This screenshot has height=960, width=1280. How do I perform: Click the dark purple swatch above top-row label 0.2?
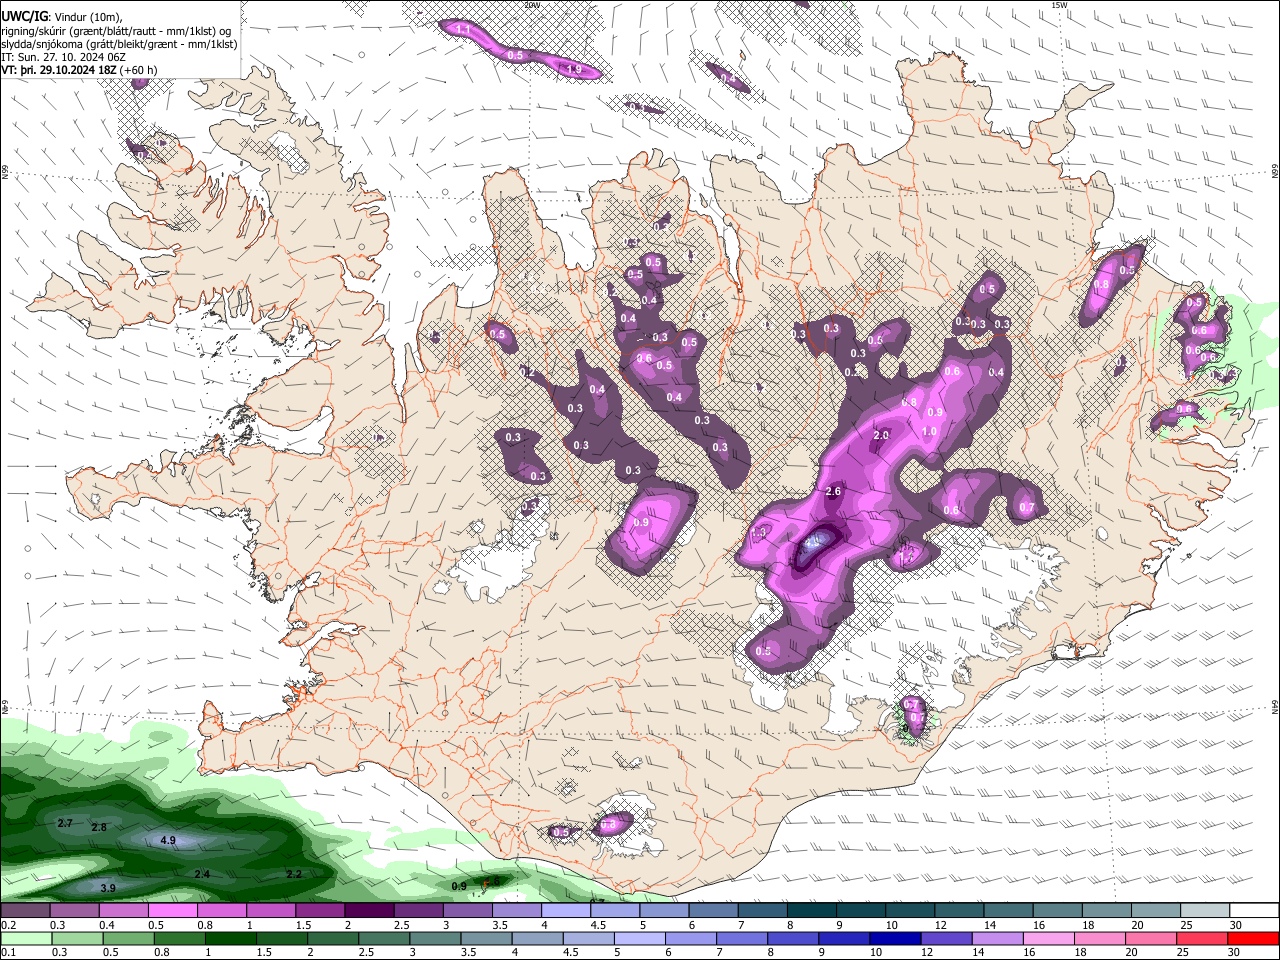click(25, 911)
